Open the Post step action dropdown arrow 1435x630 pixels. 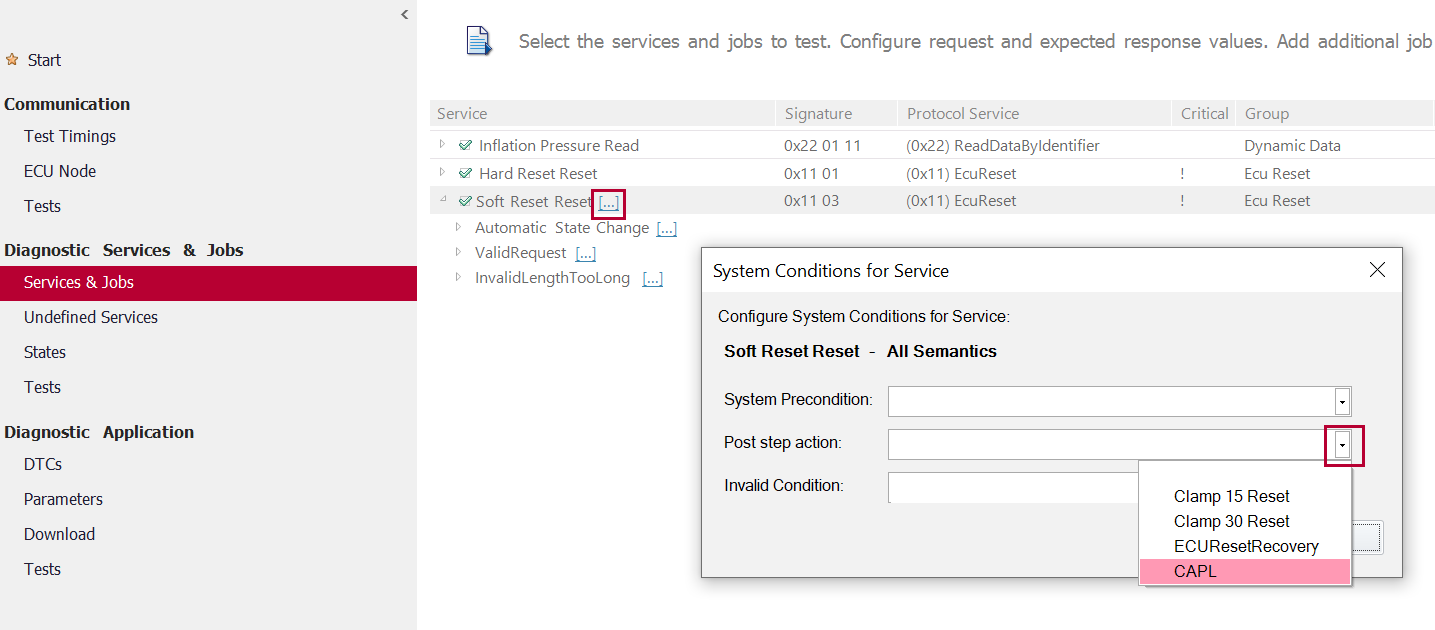[x=1342, y=445]
